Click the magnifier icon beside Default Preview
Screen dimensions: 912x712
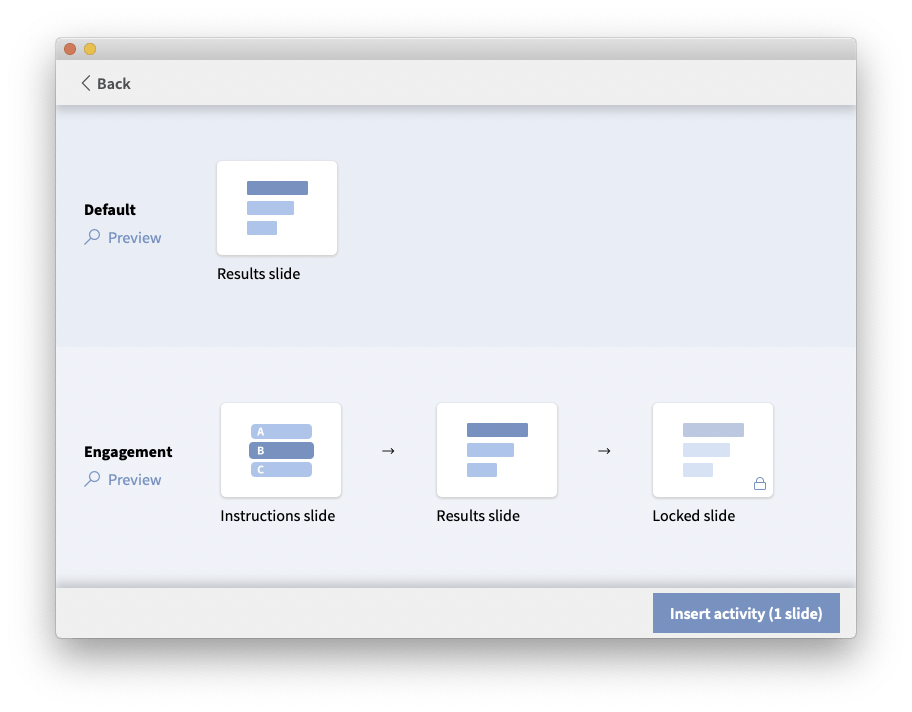pos(93,237)
